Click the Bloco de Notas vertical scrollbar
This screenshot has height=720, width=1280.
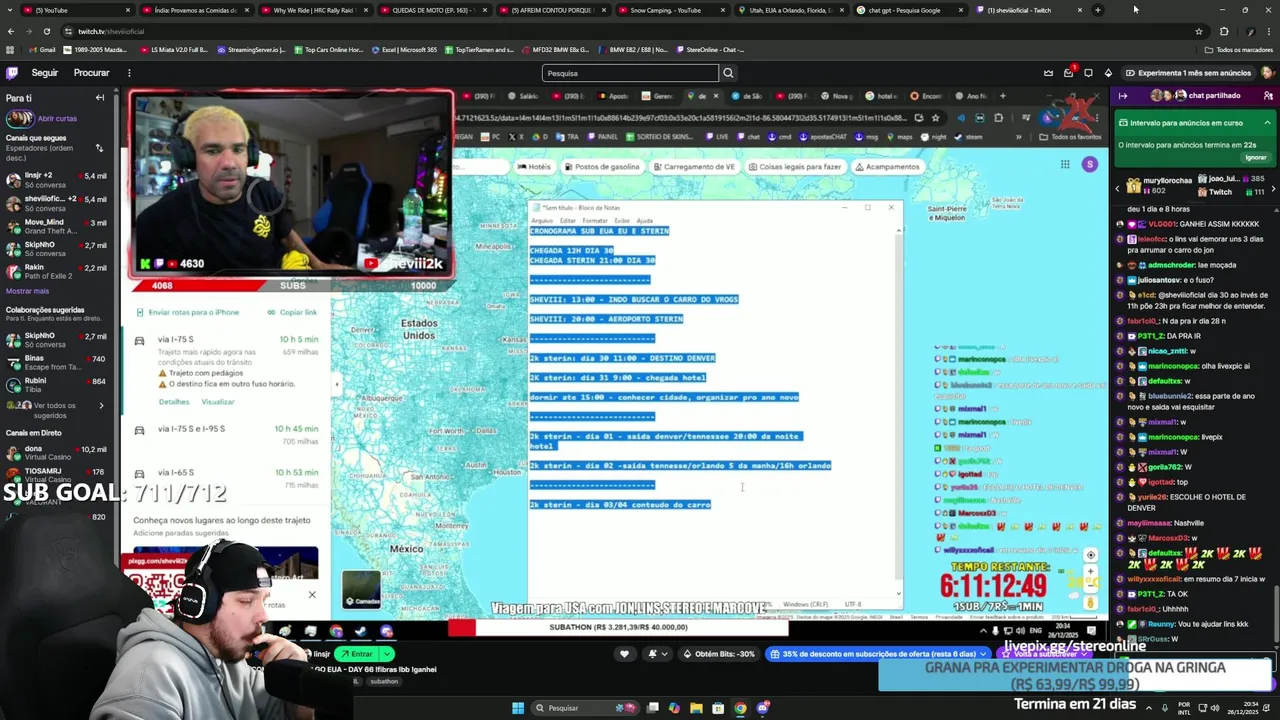click(898, 410)
